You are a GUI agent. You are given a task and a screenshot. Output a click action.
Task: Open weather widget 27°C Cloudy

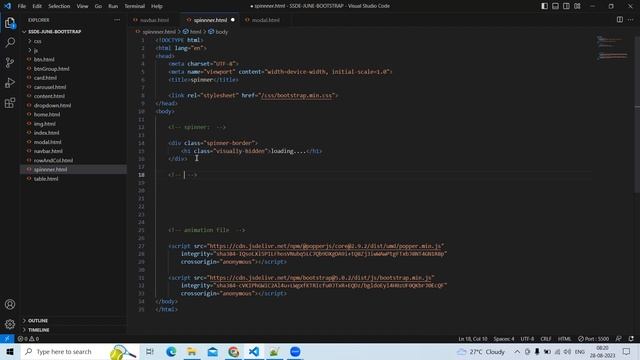click(481, 351)
